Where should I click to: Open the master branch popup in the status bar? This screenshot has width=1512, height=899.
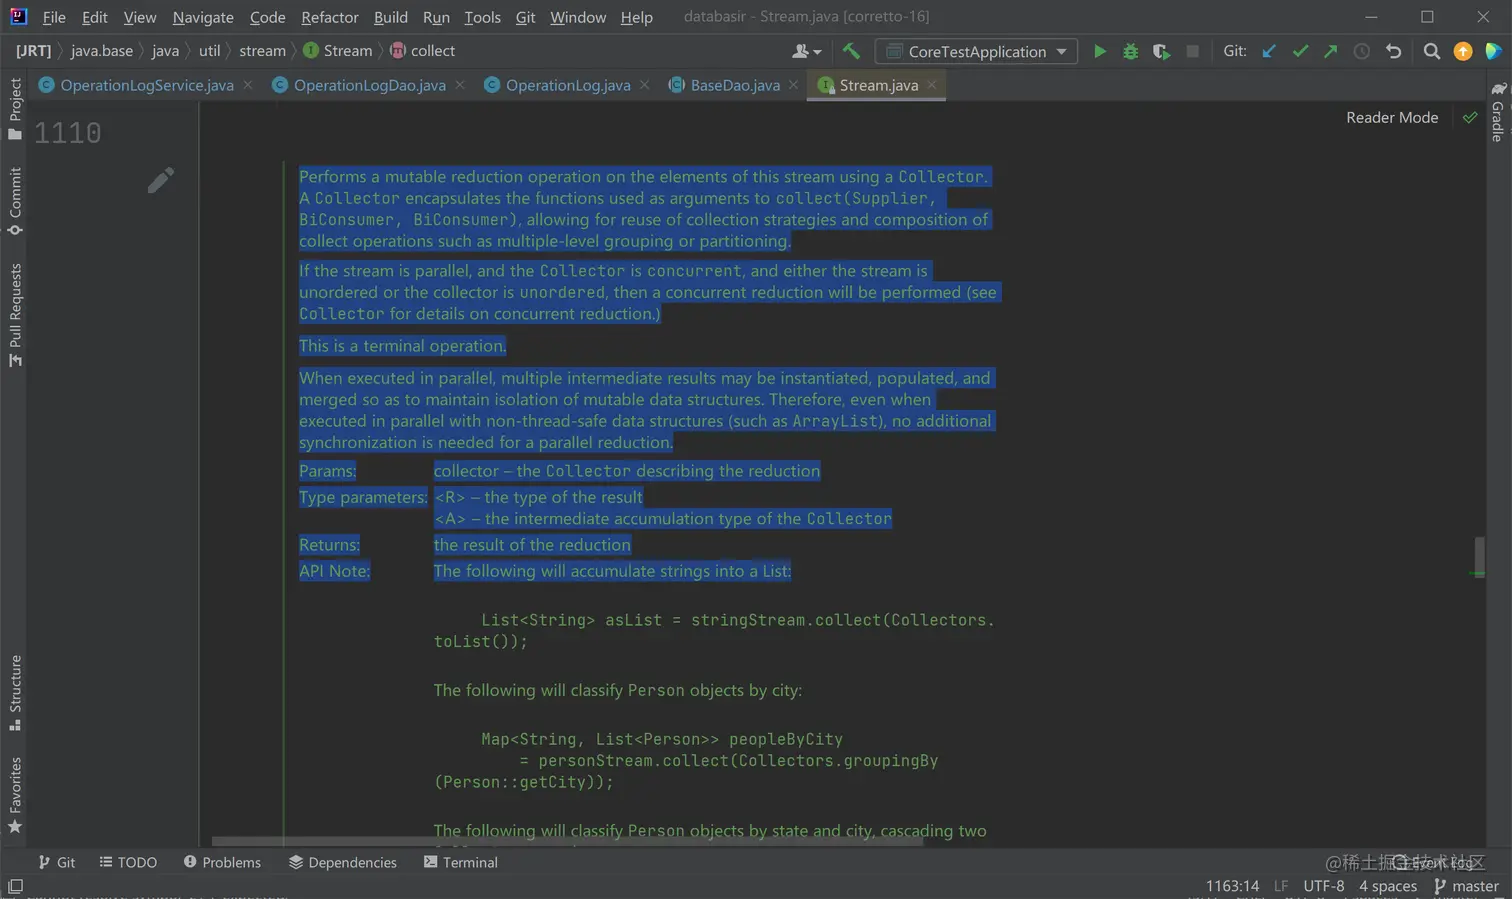[1466, 886]
